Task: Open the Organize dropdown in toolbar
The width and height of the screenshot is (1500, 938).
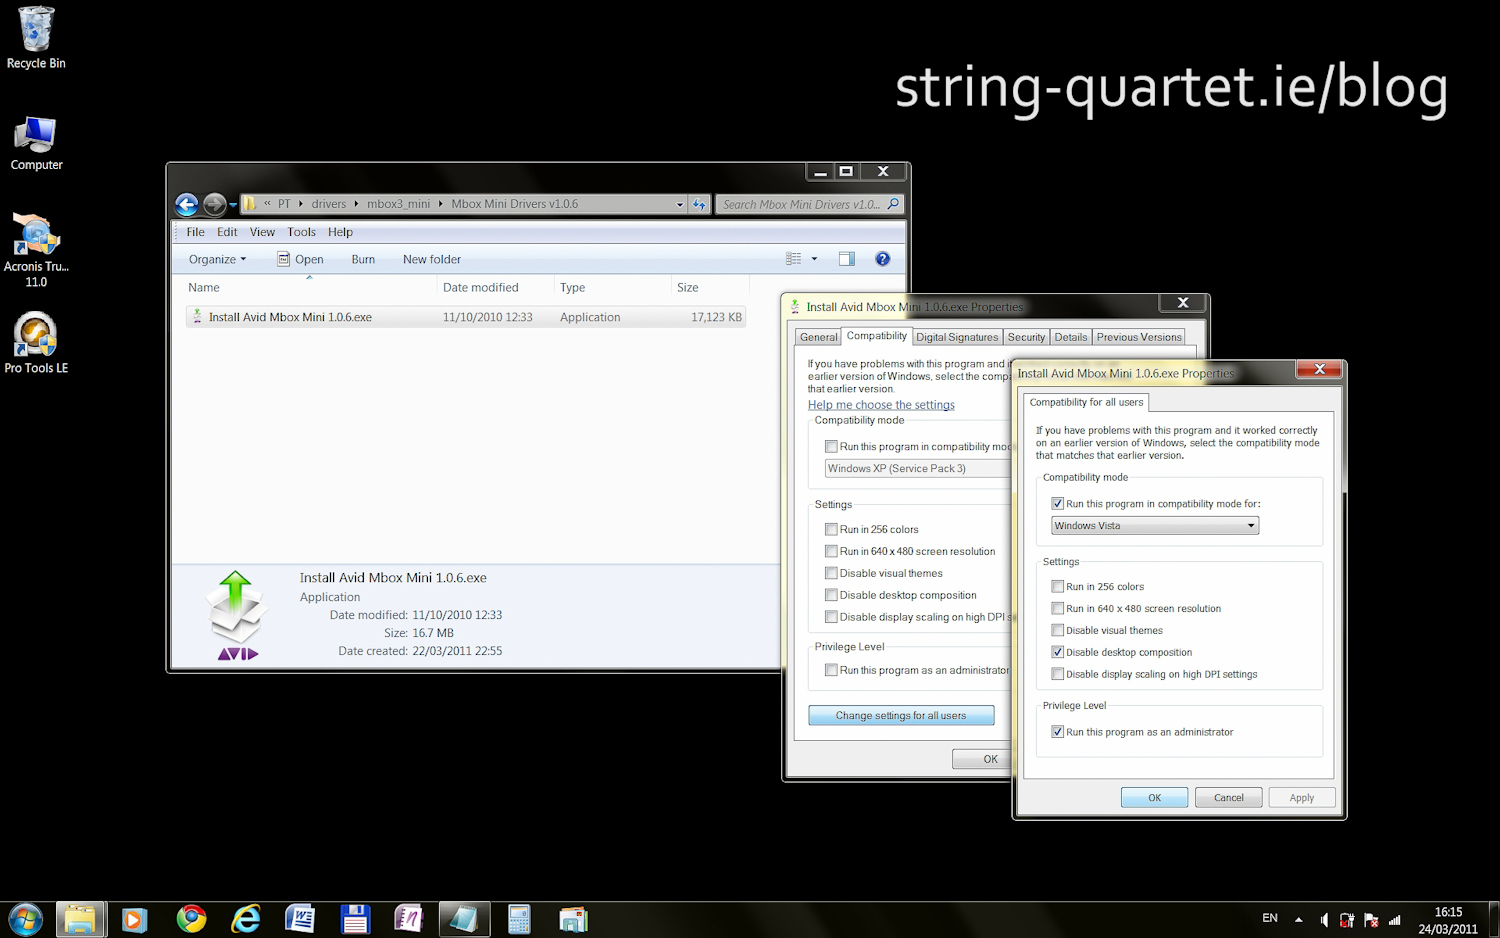Action: tap(217, 259)
